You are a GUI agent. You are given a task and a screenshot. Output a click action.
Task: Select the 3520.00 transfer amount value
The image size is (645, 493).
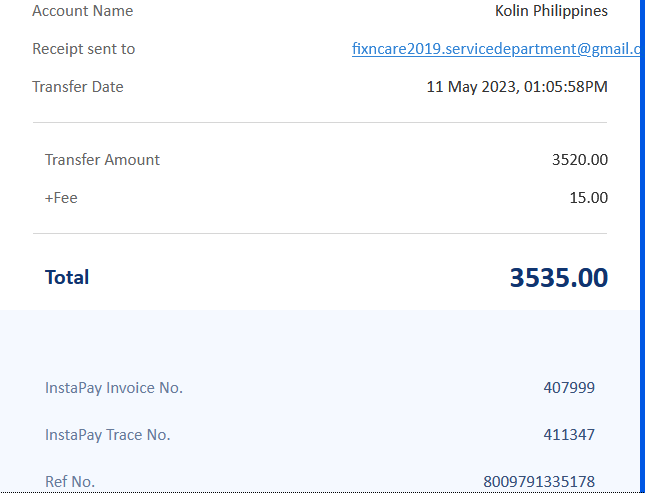click(579, 160)
